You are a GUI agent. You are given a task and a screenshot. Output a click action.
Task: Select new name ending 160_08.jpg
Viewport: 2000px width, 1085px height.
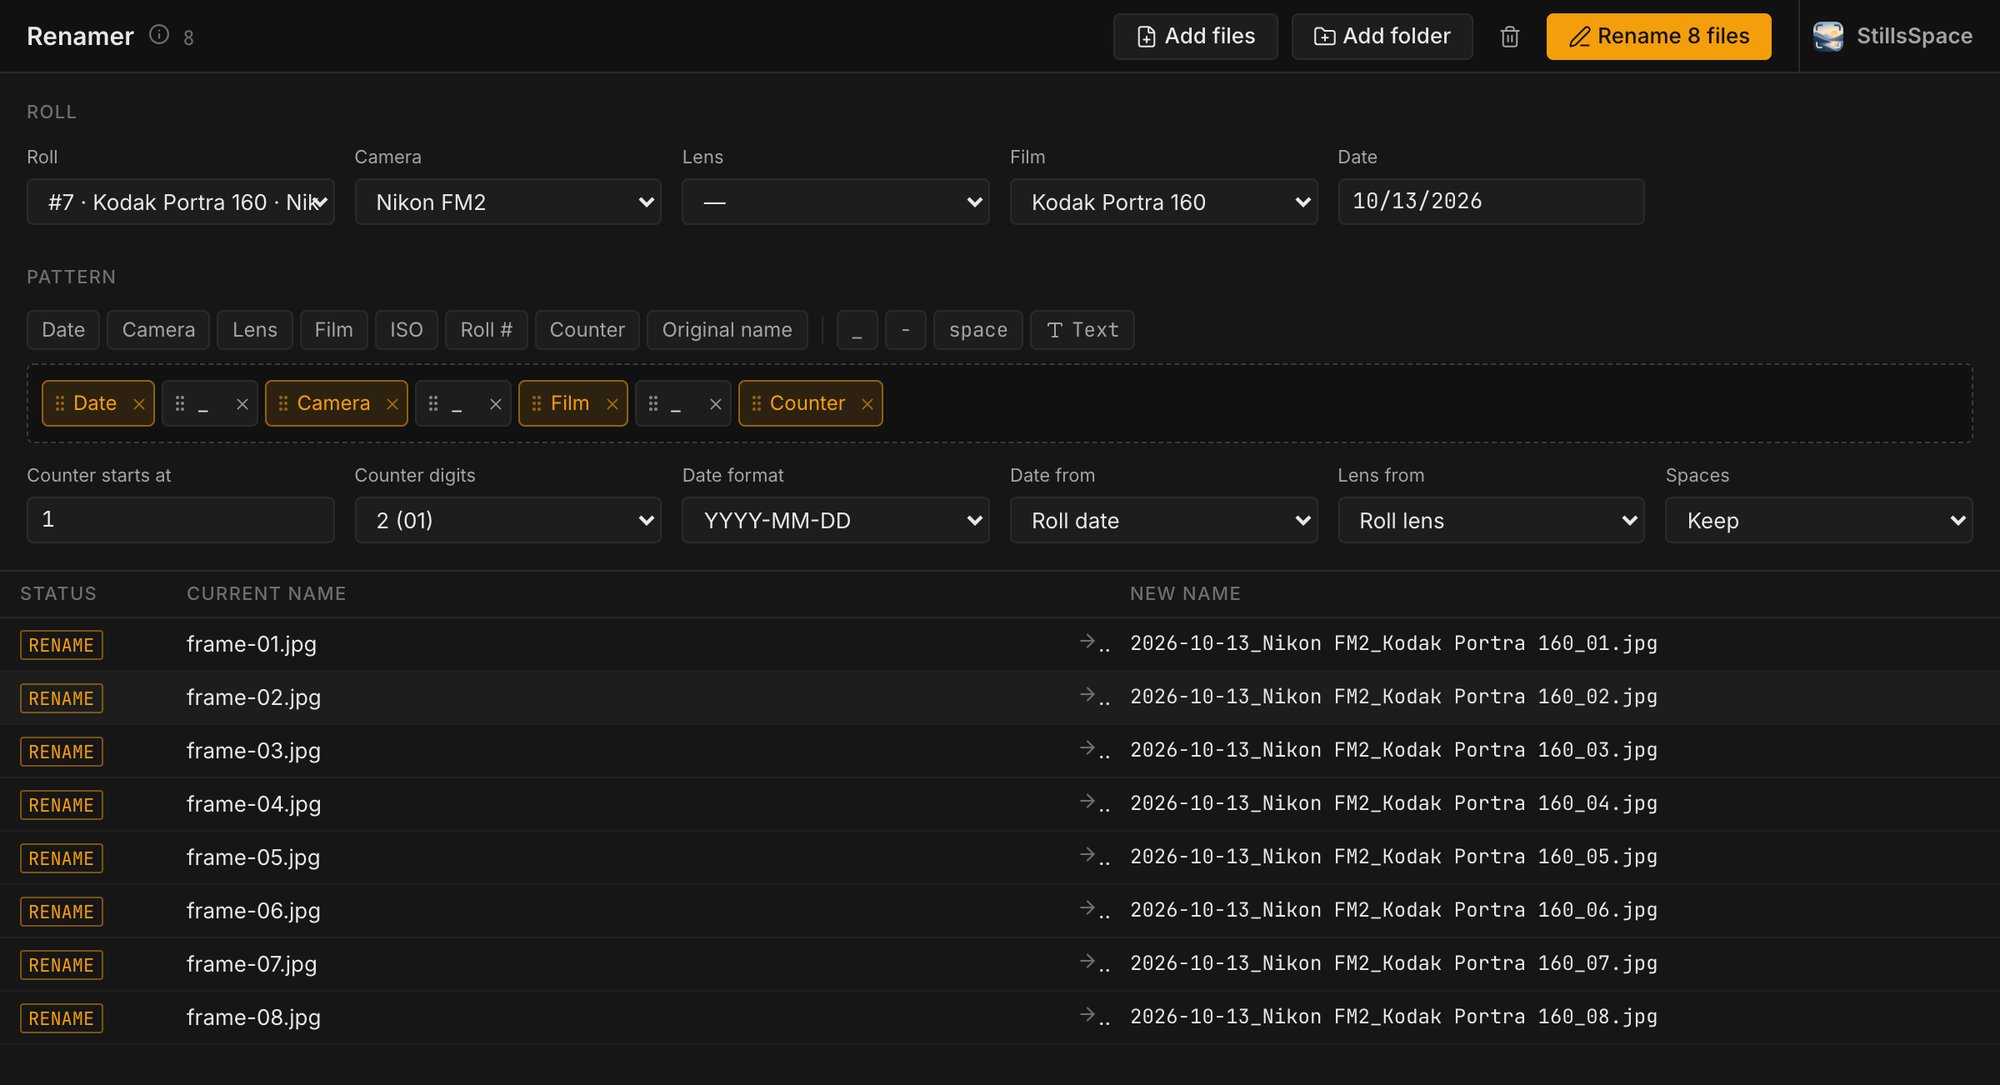(1393, 1017)
